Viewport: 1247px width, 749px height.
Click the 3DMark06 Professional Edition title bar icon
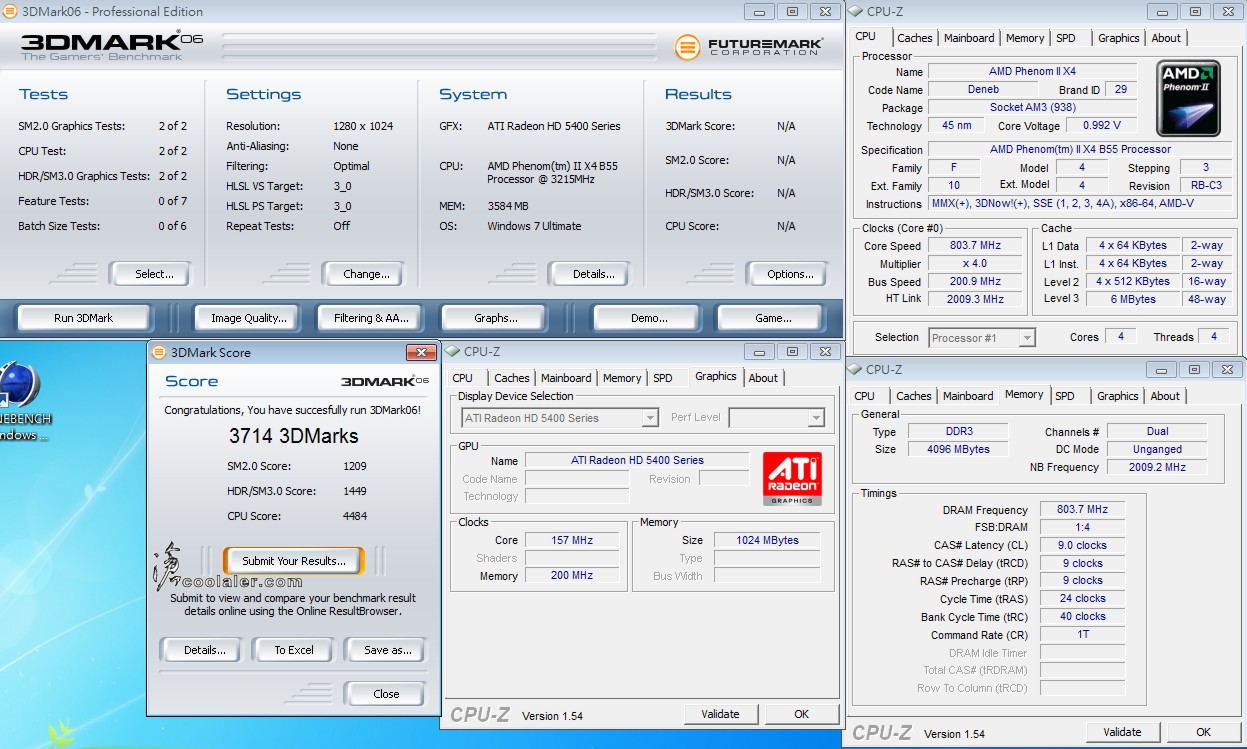[x=9, y=12]
